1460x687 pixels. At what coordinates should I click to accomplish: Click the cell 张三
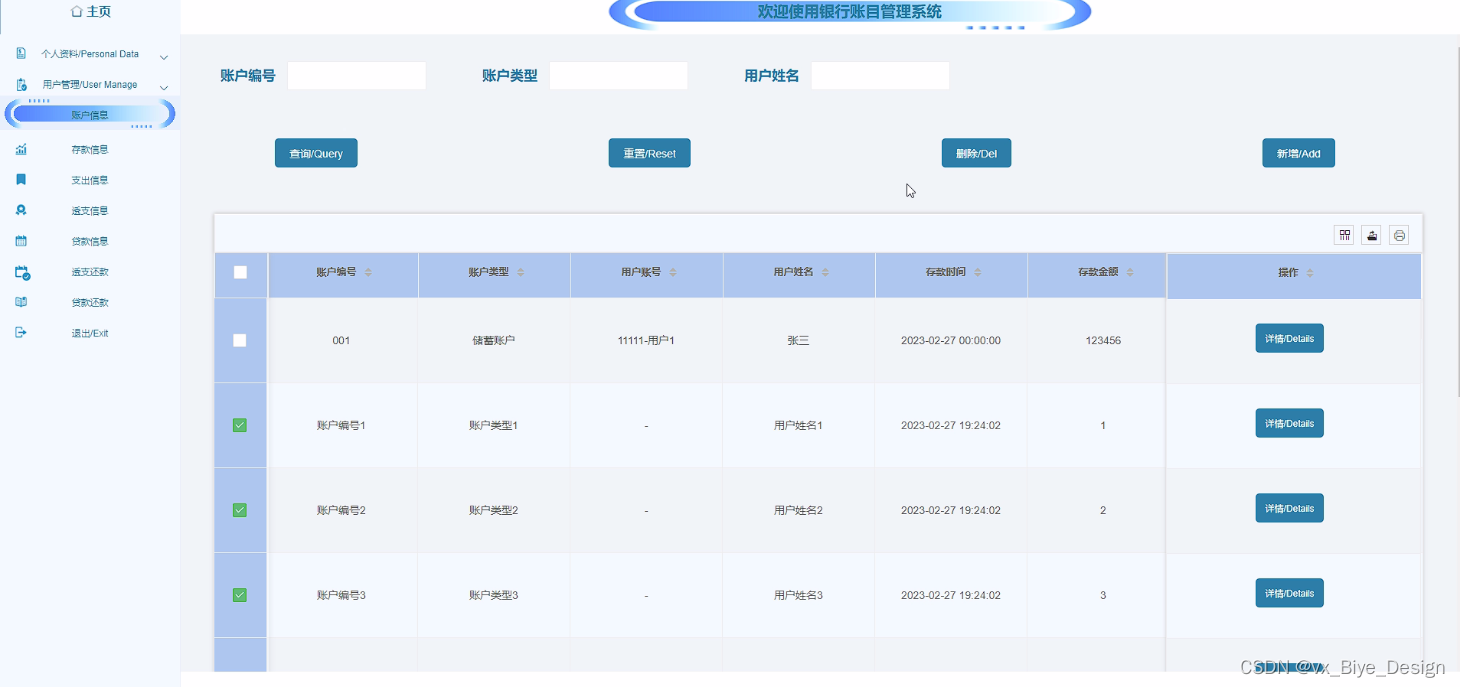click(x=798, y=341)
